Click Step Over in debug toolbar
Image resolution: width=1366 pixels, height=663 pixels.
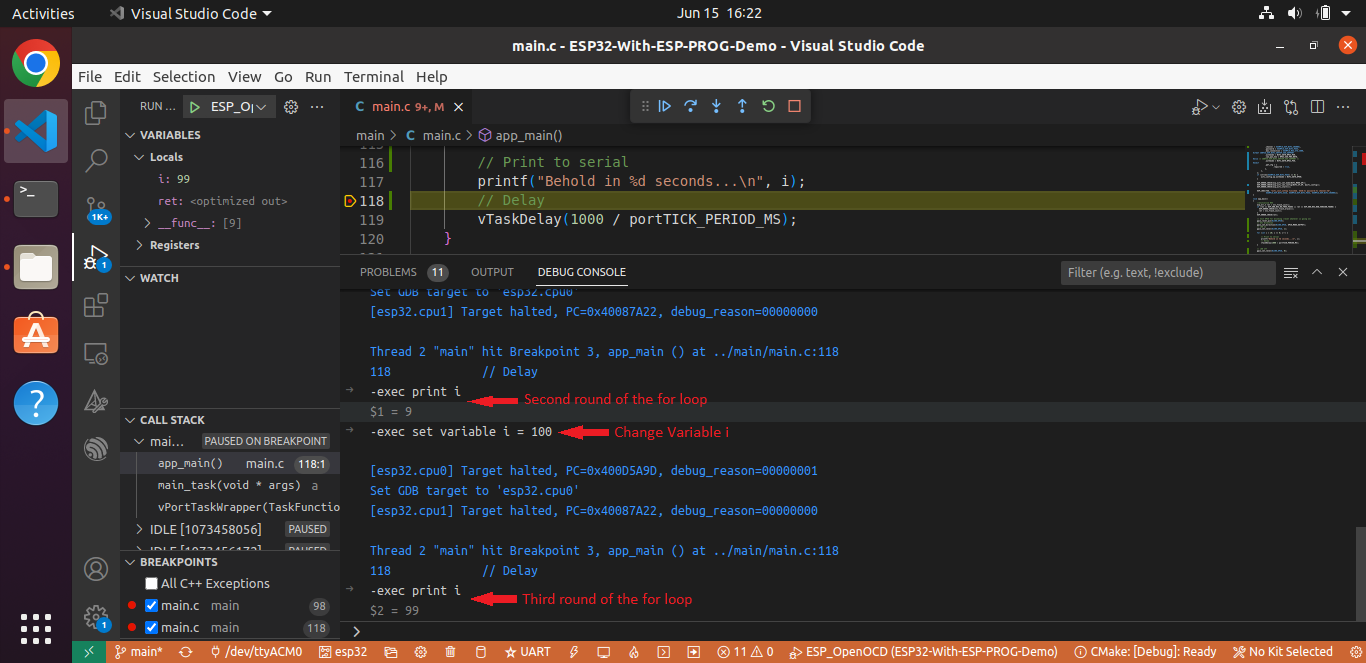pyautogui.click(x=690, y=106)
